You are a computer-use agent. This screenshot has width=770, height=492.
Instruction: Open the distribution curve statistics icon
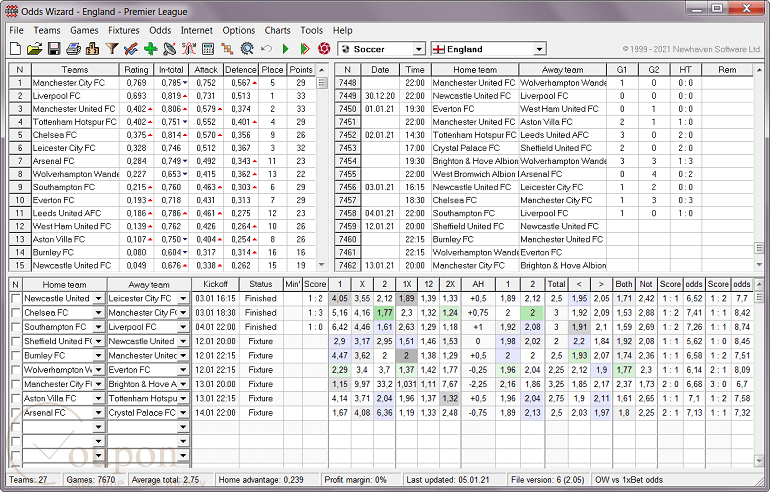click(189, 49)
